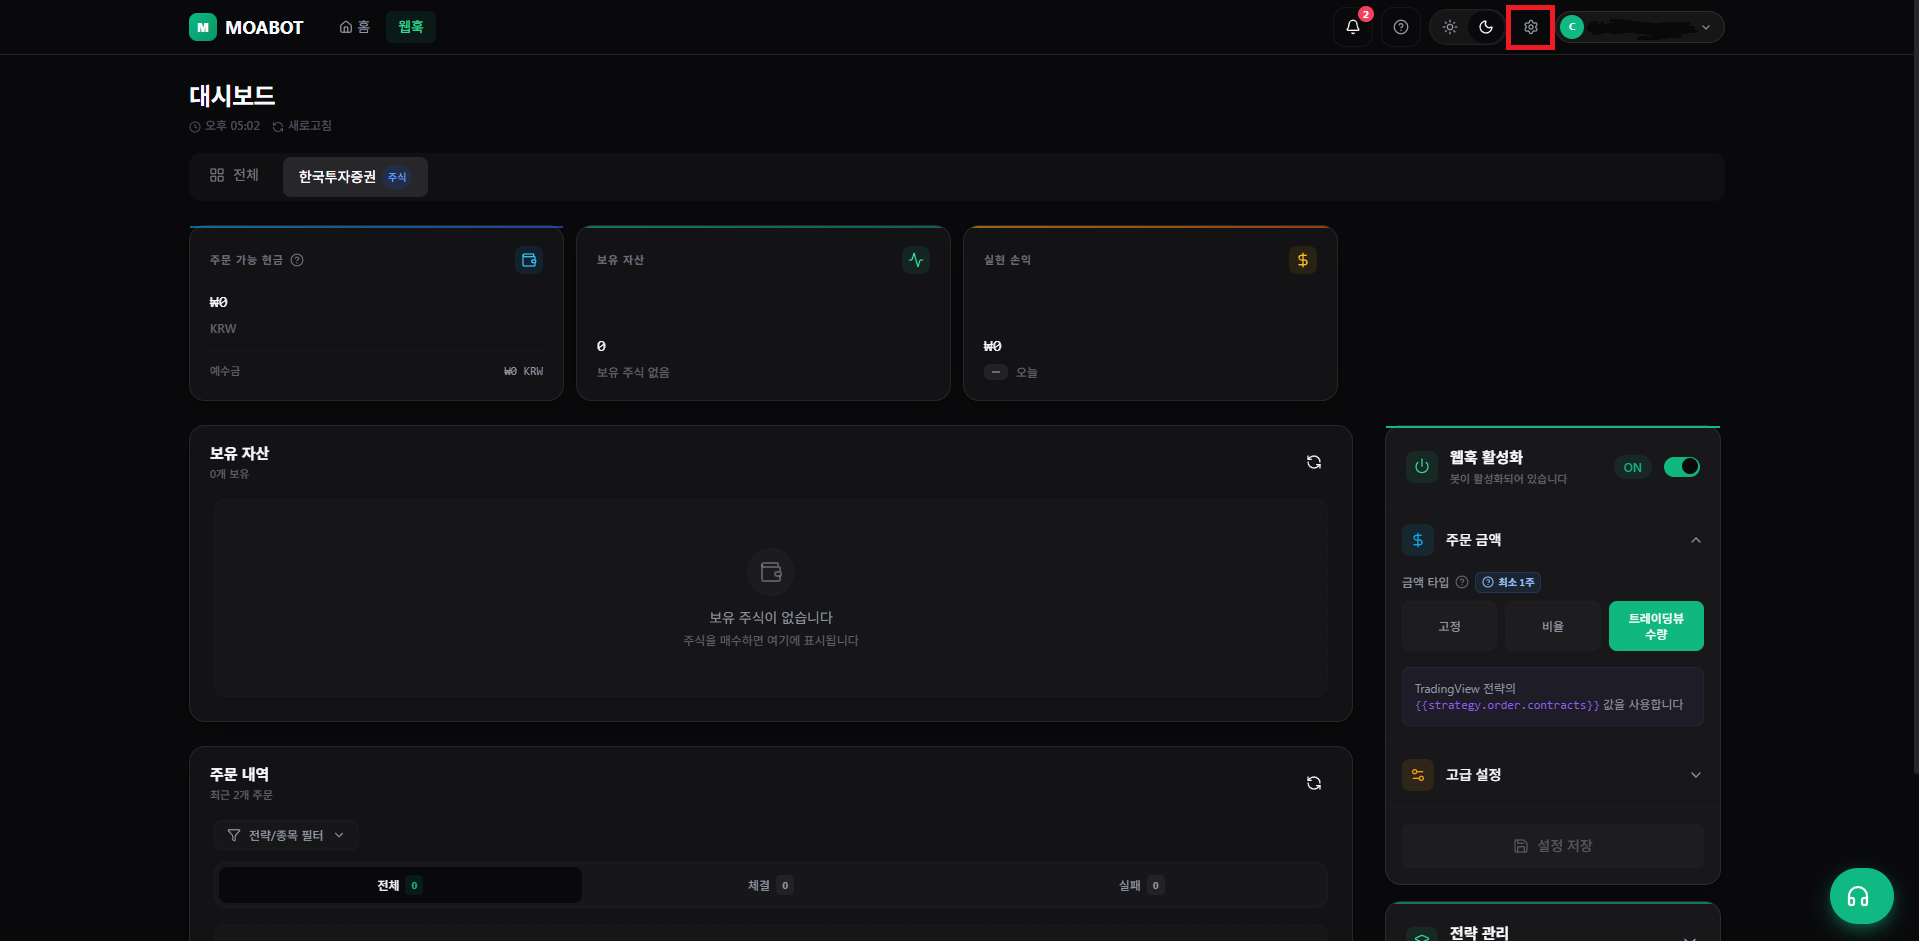Go to the 홈 menu item
Viewport: 1919px width, 941px height.
[355, 27]
